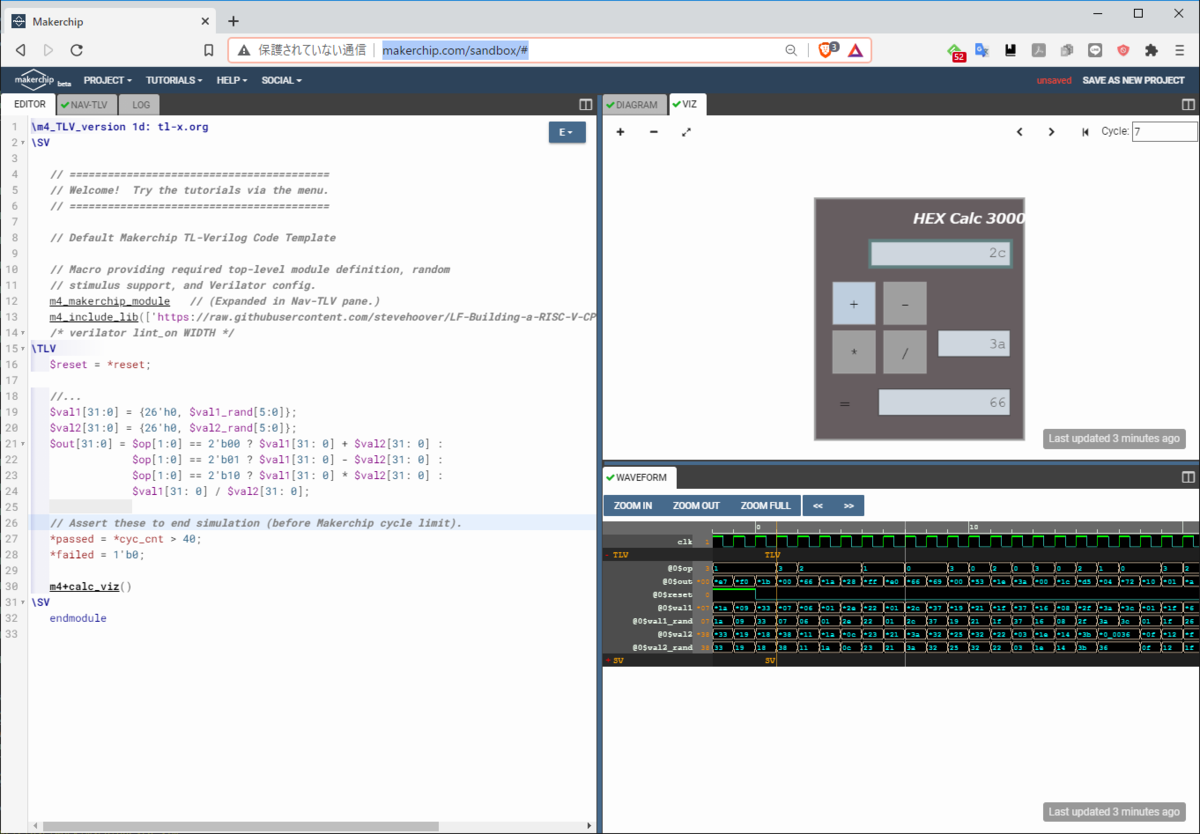Click the Makerchip logo icon
1200x834 pixels.
(33, 80)
